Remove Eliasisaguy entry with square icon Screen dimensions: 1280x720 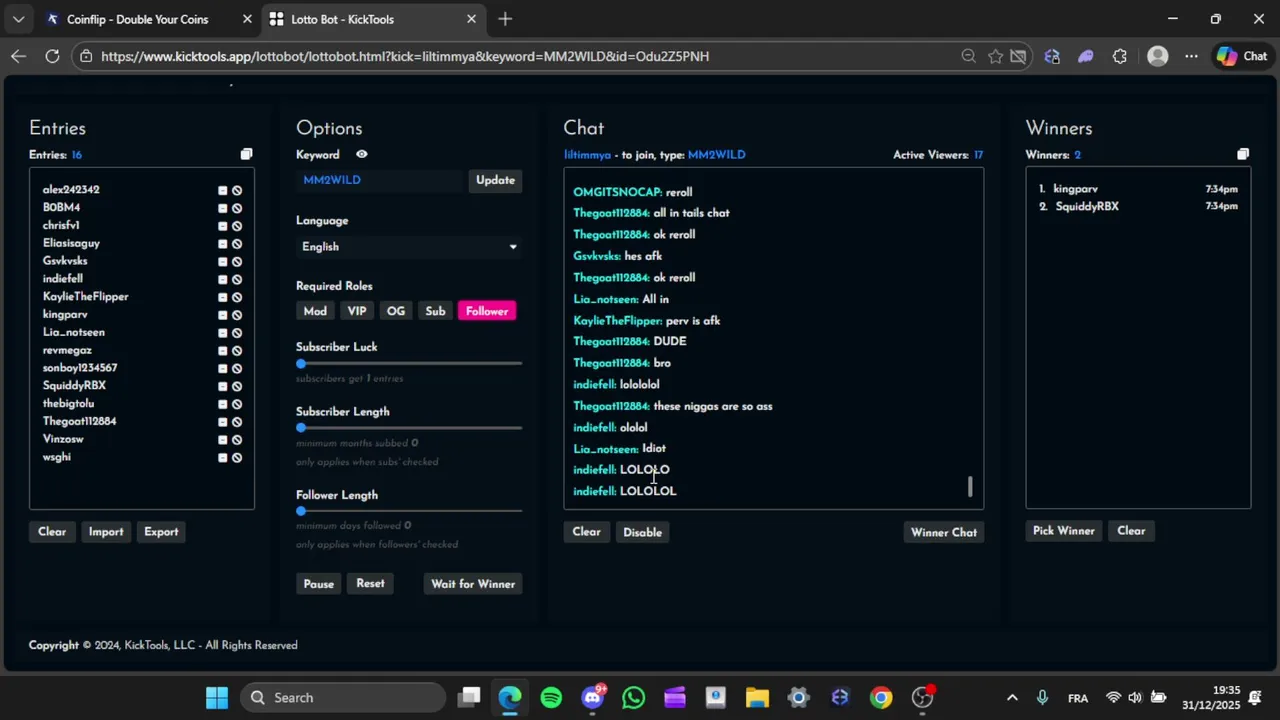[x=223, y=244]
